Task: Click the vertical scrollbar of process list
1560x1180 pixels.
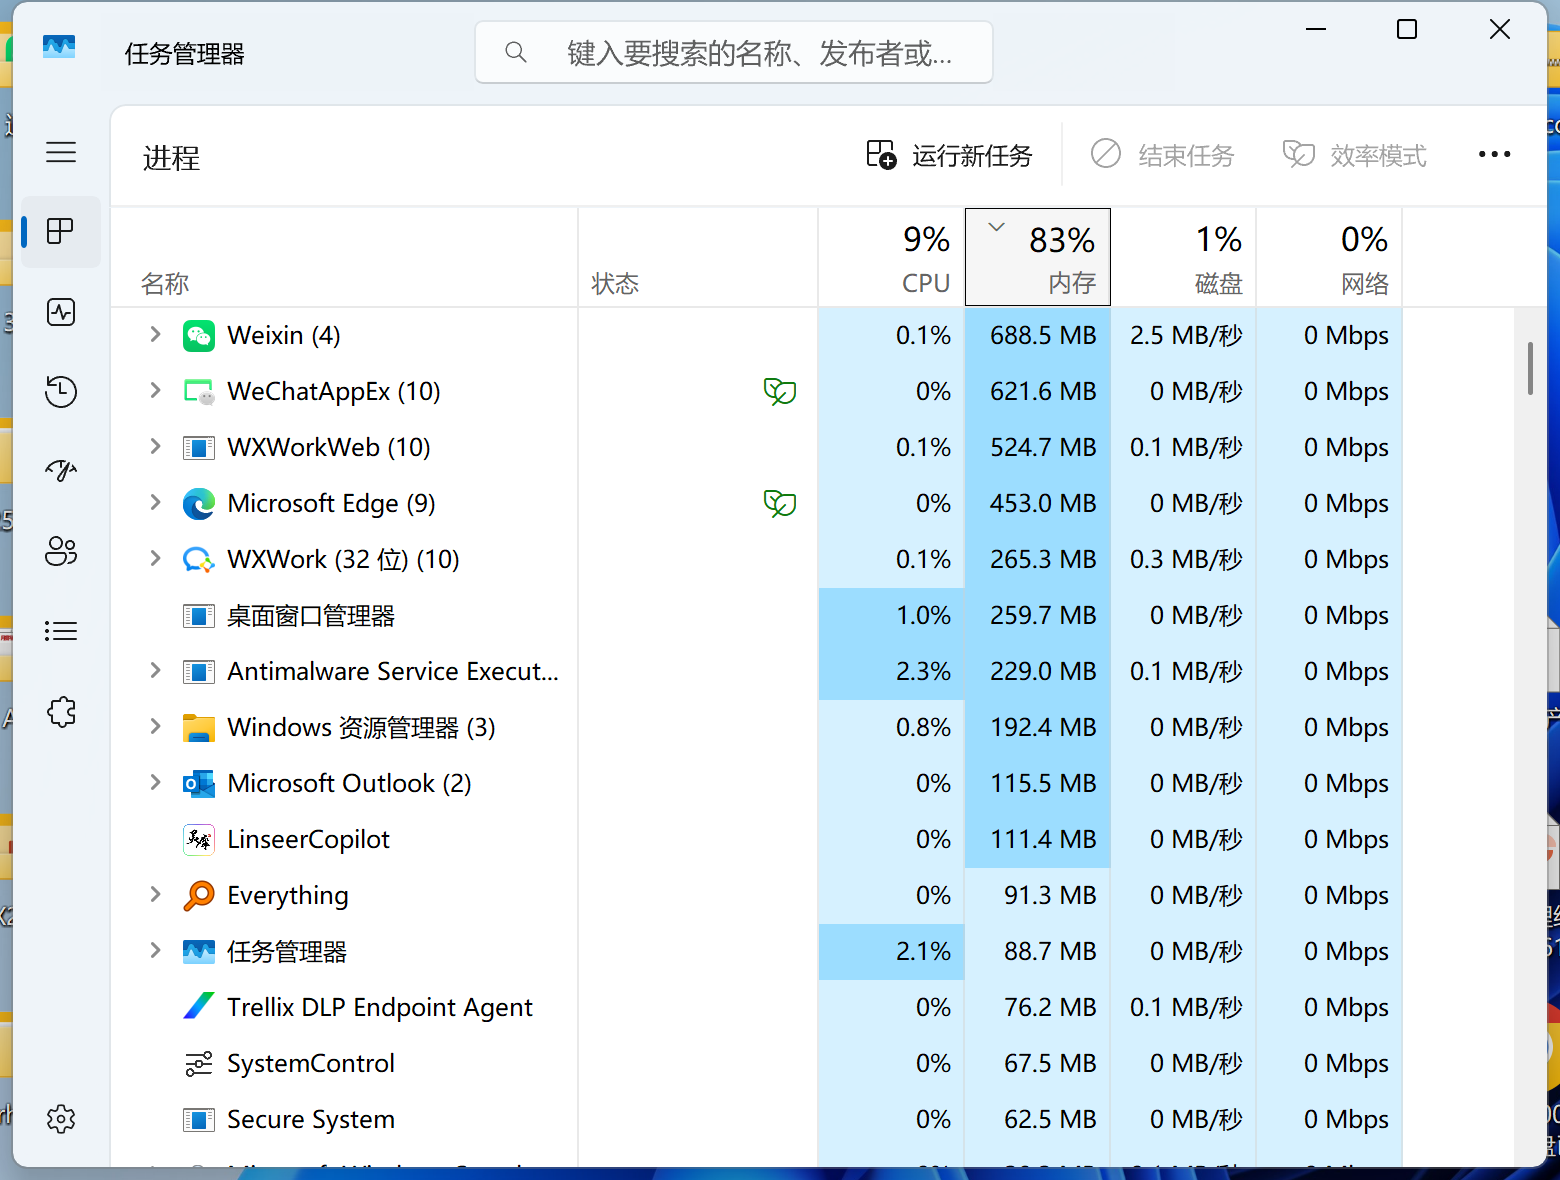Action: (x=1530, y=369)
